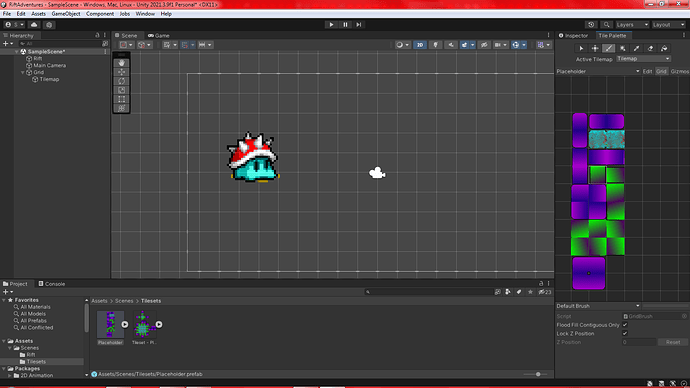
Task: Choose the Tile Palette Select tool
Action: pos(581,48)
